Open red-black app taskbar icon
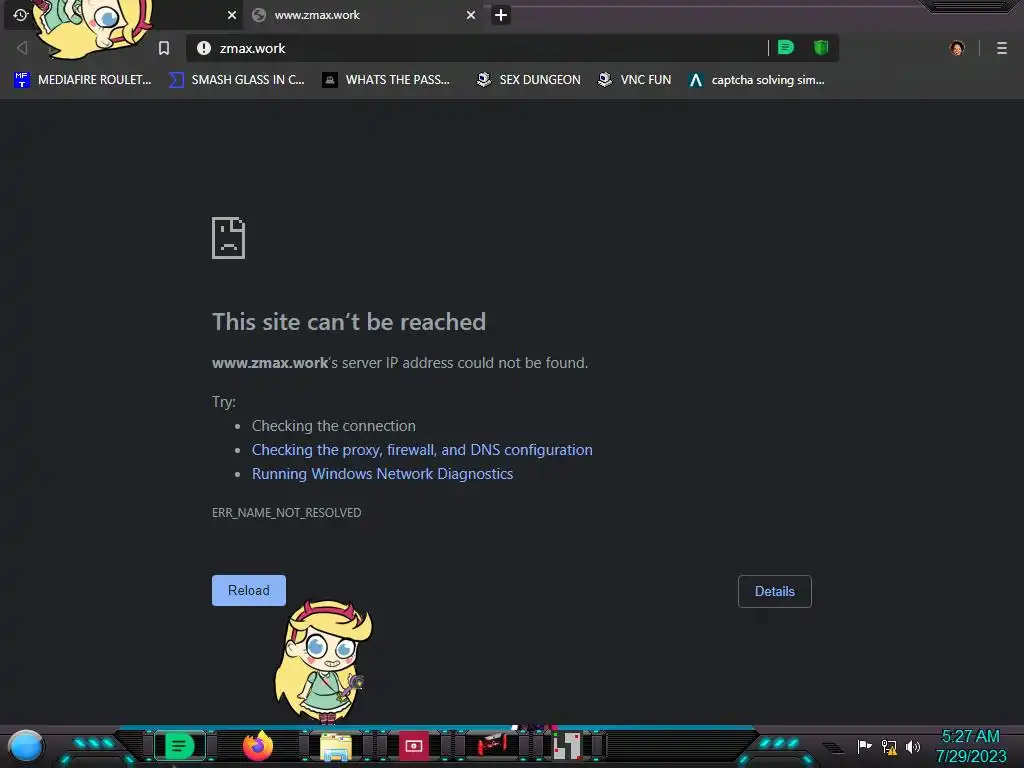 [491, 745]
